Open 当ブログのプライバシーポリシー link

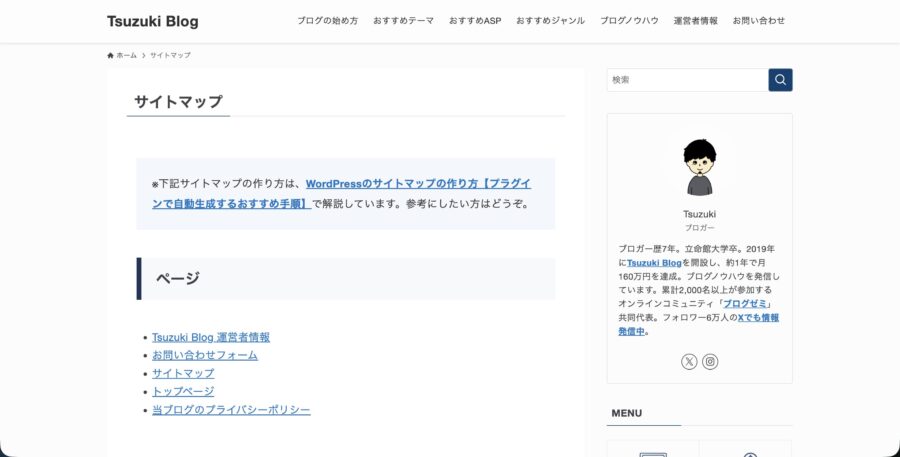(x=231, y=410)
